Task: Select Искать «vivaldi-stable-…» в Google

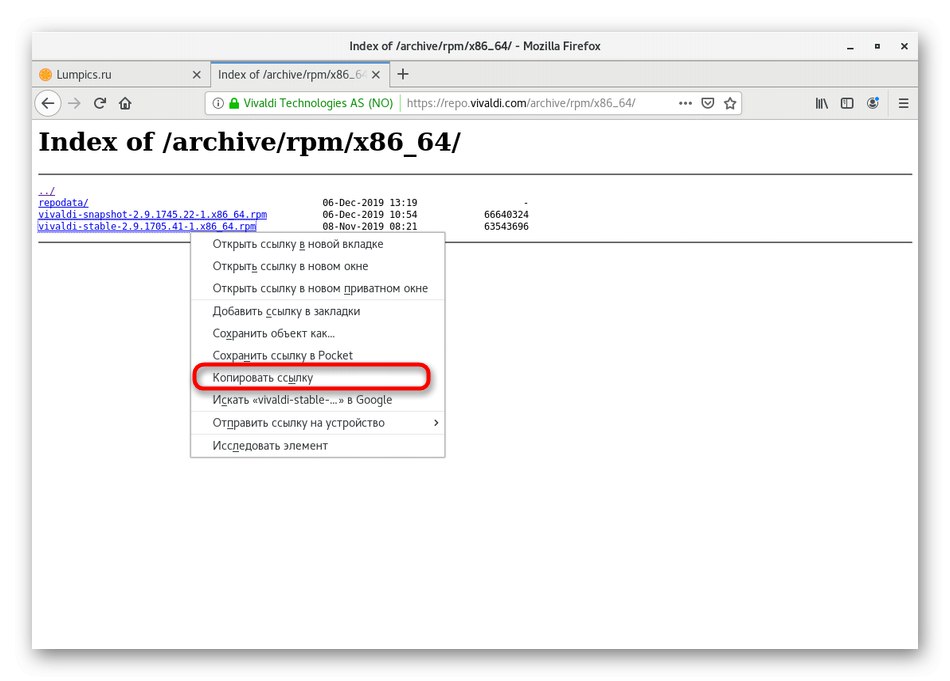Action: (x=317, y=400)
